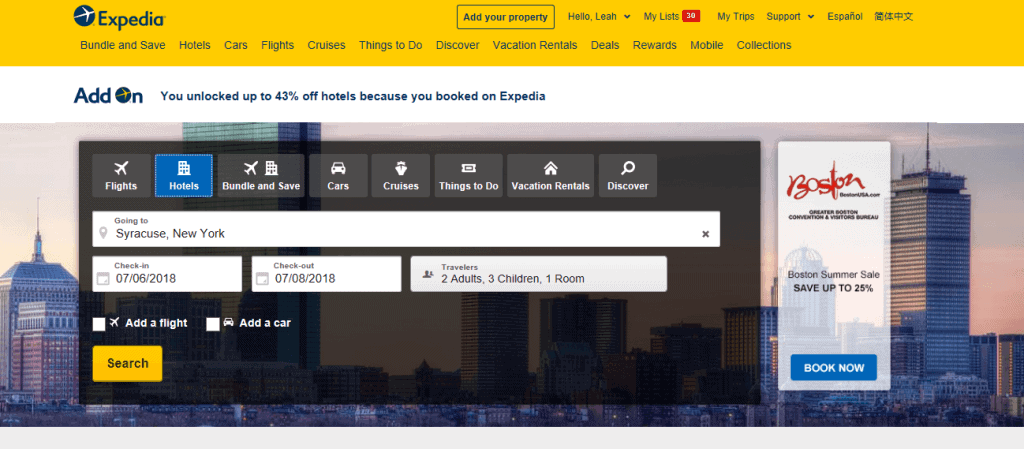Click the car icon beside Add a car
1024x449 pixels.
click(229, 322)
